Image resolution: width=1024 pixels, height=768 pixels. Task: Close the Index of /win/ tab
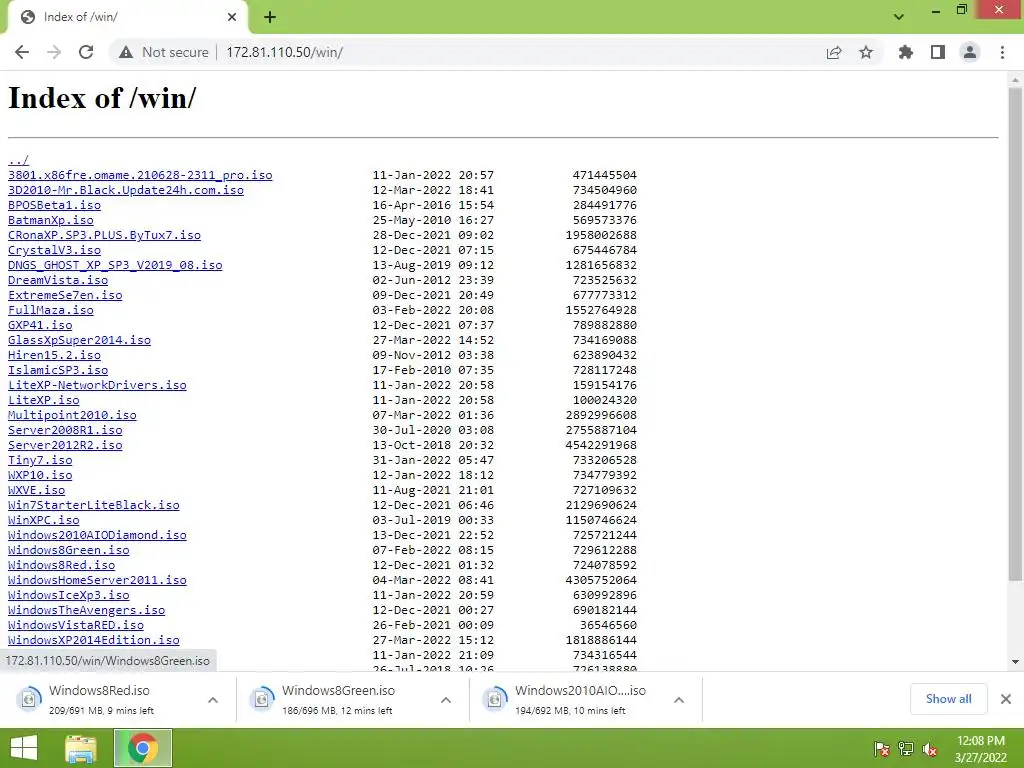tap(232, 17)
